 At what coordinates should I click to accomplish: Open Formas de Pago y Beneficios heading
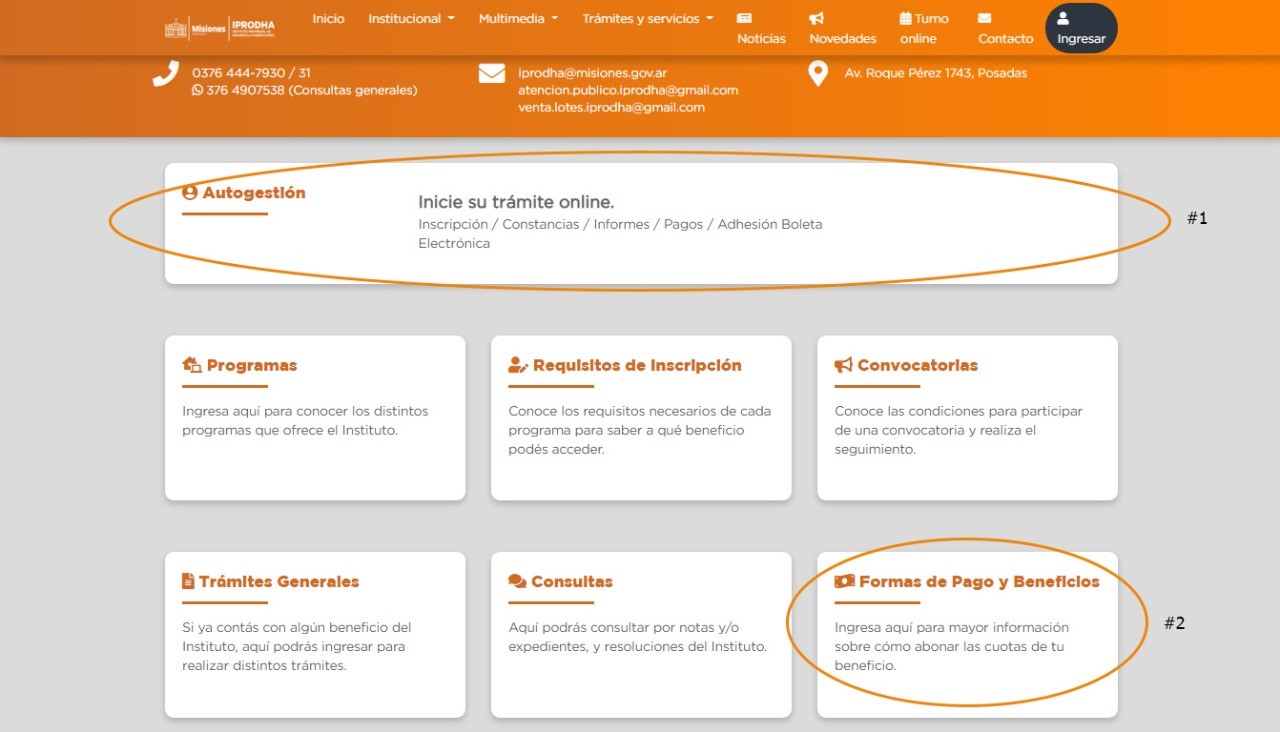979,582
